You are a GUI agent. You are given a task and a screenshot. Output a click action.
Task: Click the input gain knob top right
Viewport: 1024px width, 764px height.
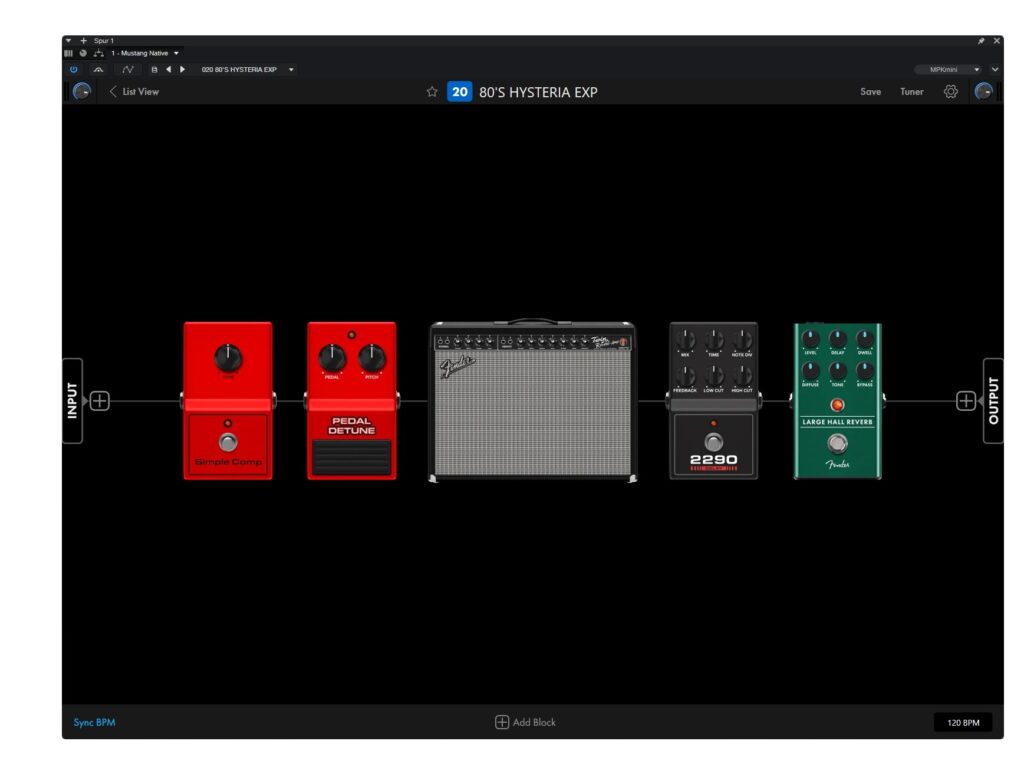coord(981,92)
